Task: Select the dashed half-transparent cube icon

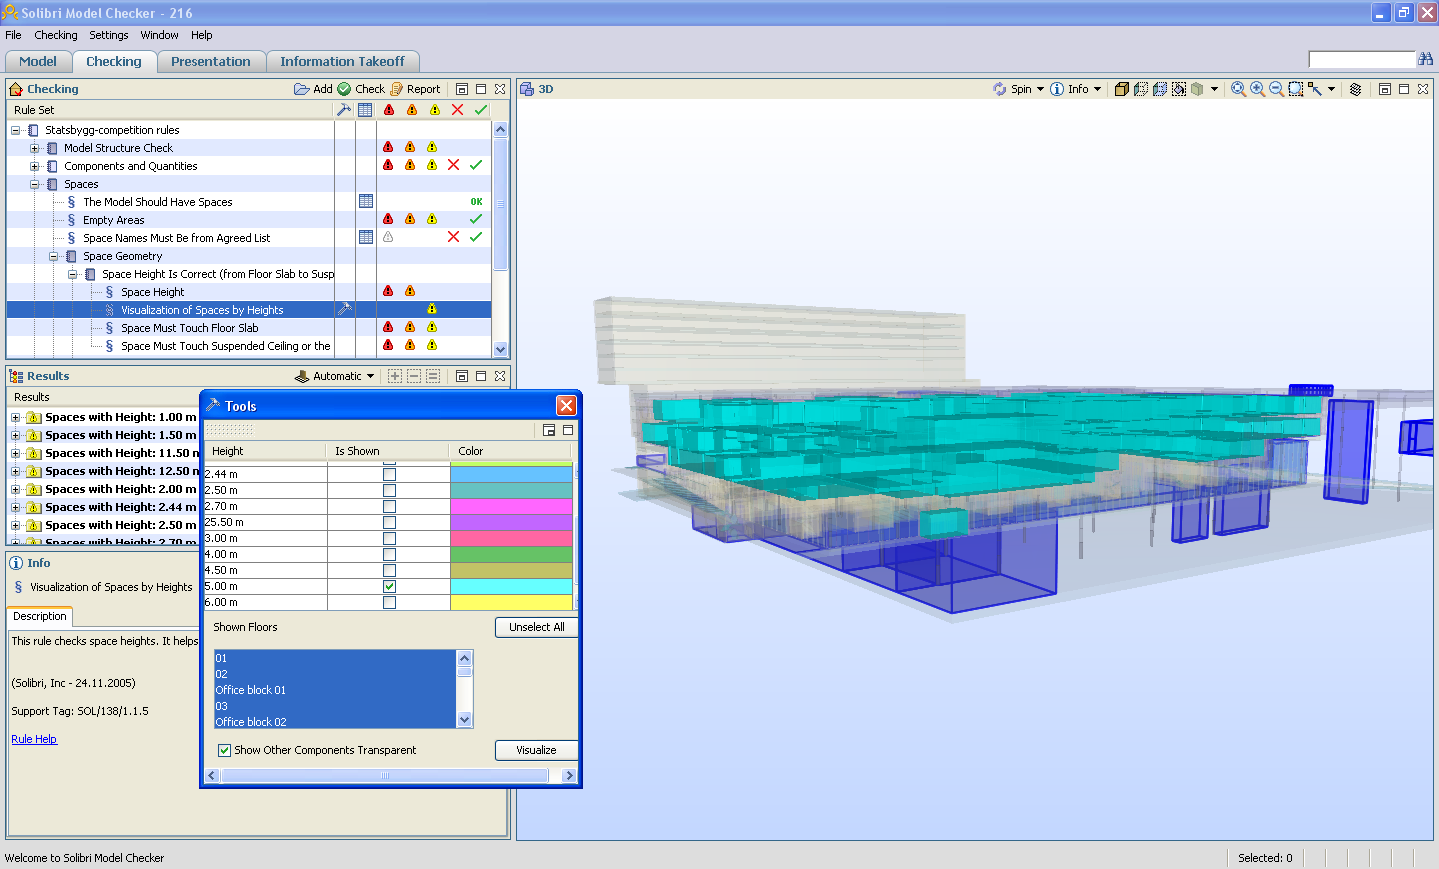Action: click(x=1141, y=89)
